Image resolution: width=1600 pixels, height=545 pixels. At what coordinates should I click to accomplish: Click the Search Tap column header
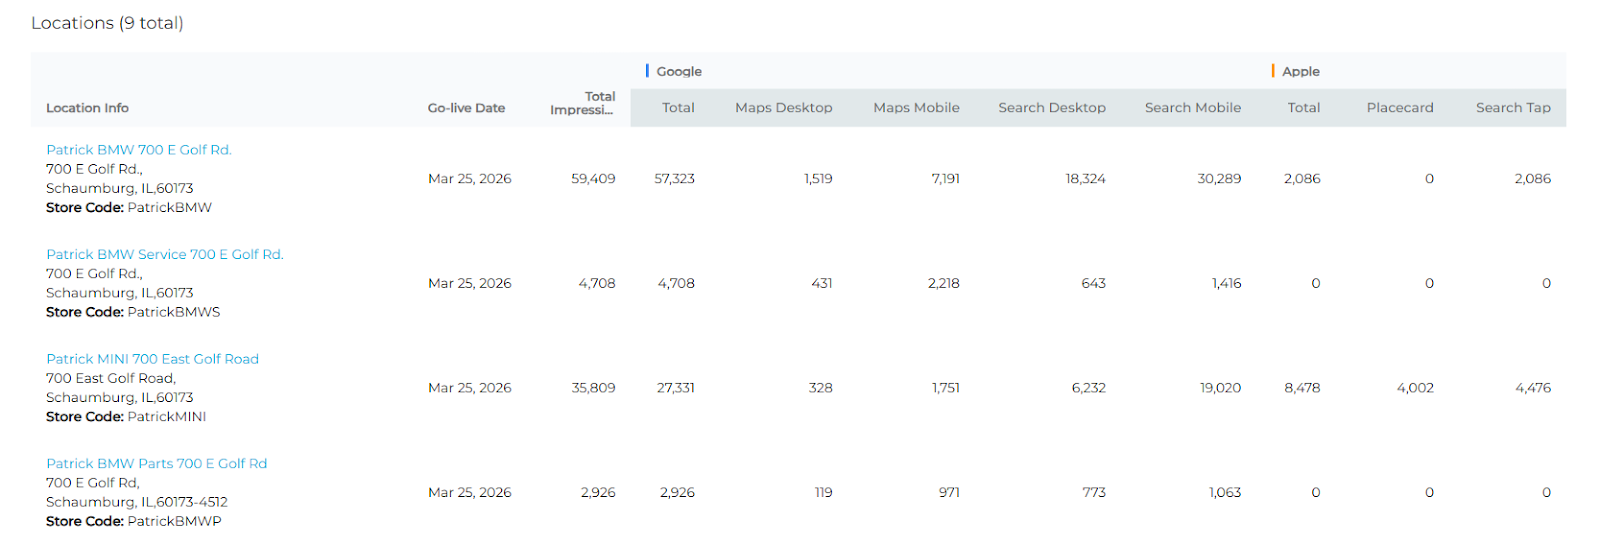click(x=1513, y=108)
